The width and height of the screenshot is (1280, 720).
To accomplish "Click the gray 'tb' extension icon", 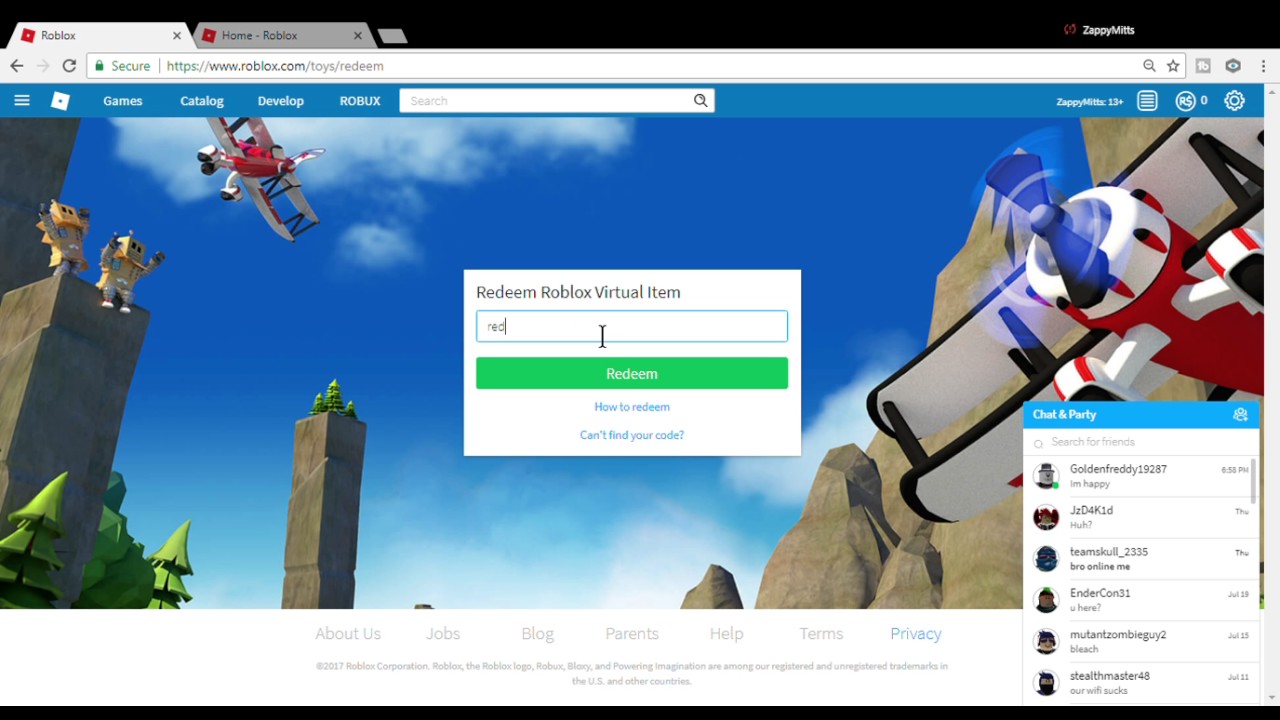I will [x=1203, y=66].
